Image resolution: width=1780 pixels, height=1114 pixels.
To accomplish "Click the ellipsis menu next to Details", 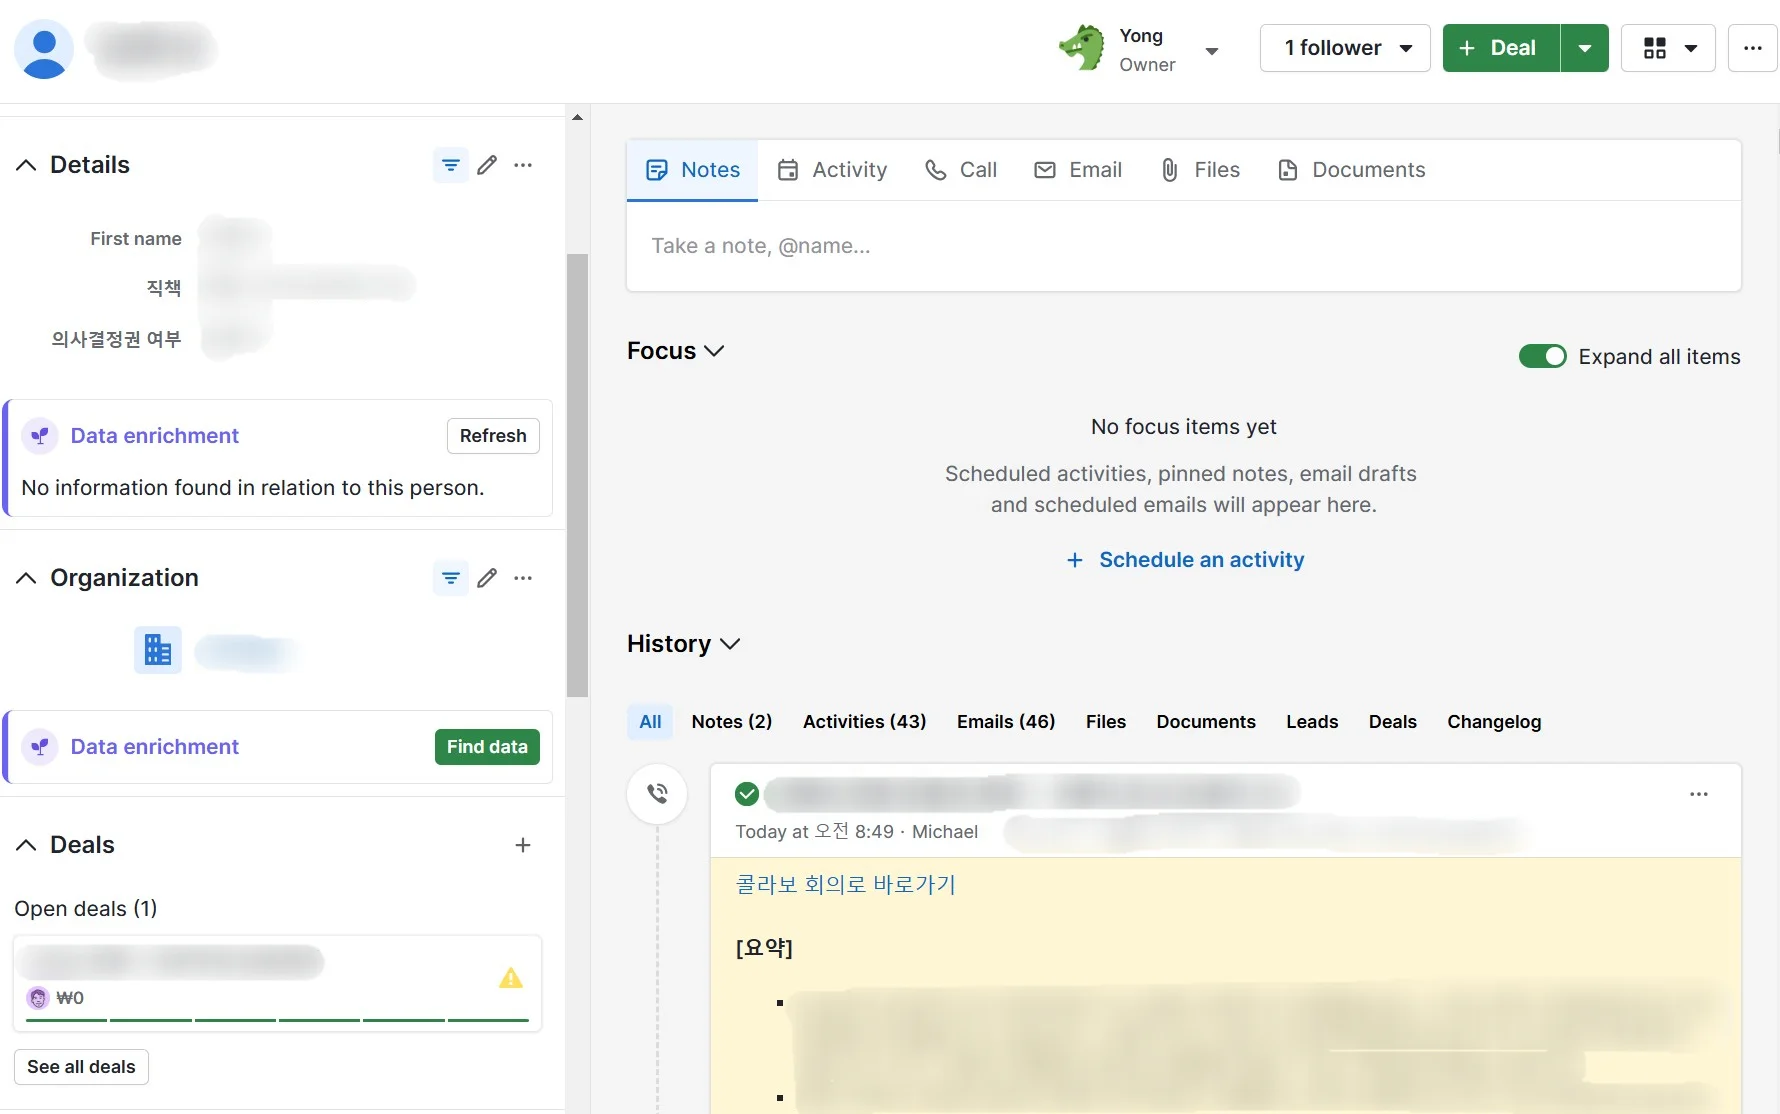I will click(x=524, y=165).
